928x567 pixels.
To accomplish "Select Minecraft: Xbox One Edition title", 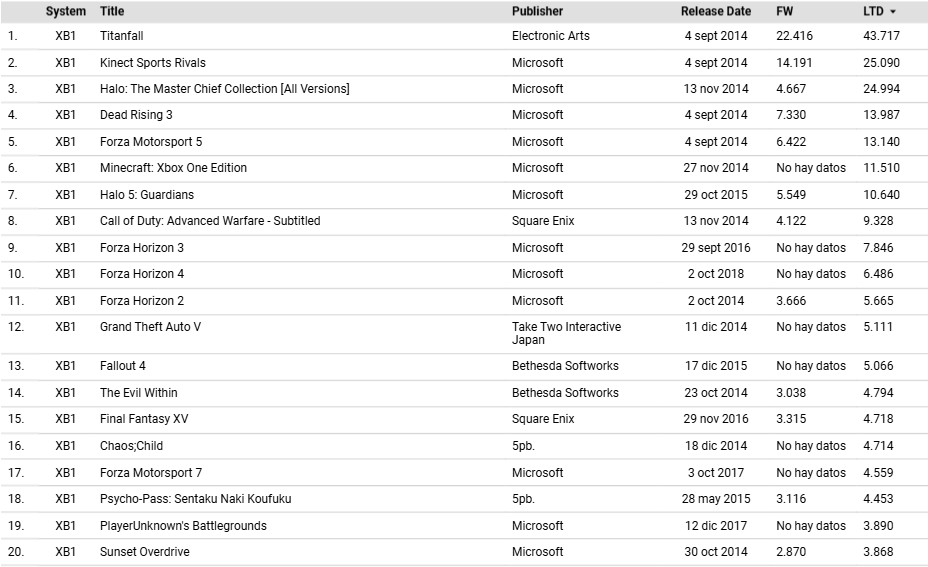I will [x=173, y=168].
